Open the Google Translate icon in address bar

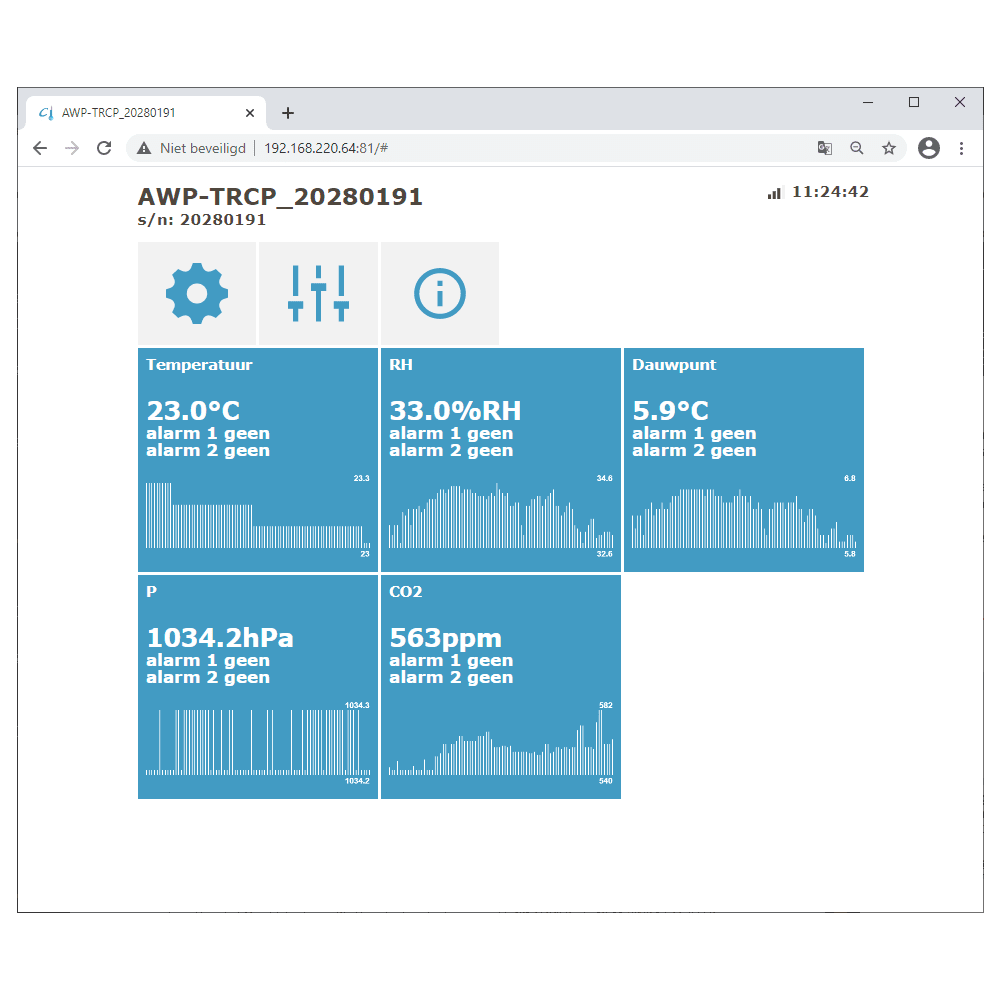[824, 148]
